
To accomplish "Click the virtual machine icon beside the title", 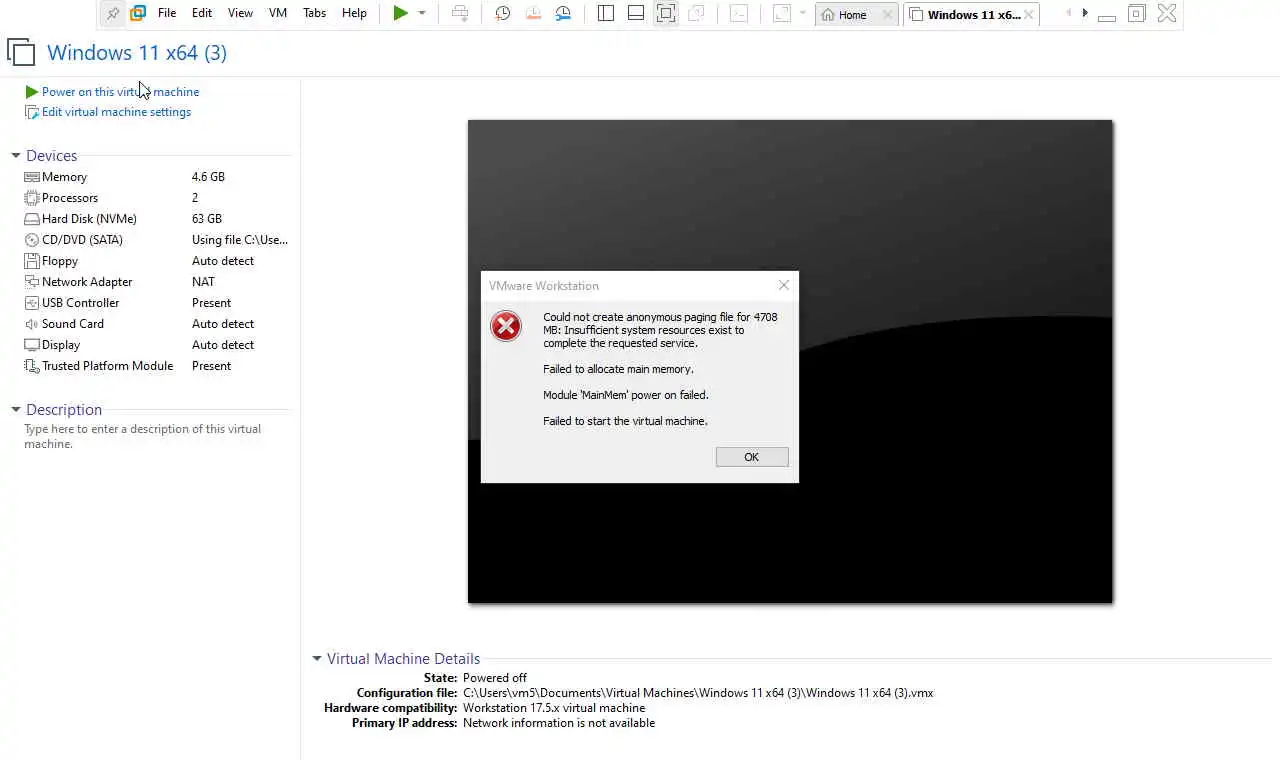I will click(x=21, y=53).
